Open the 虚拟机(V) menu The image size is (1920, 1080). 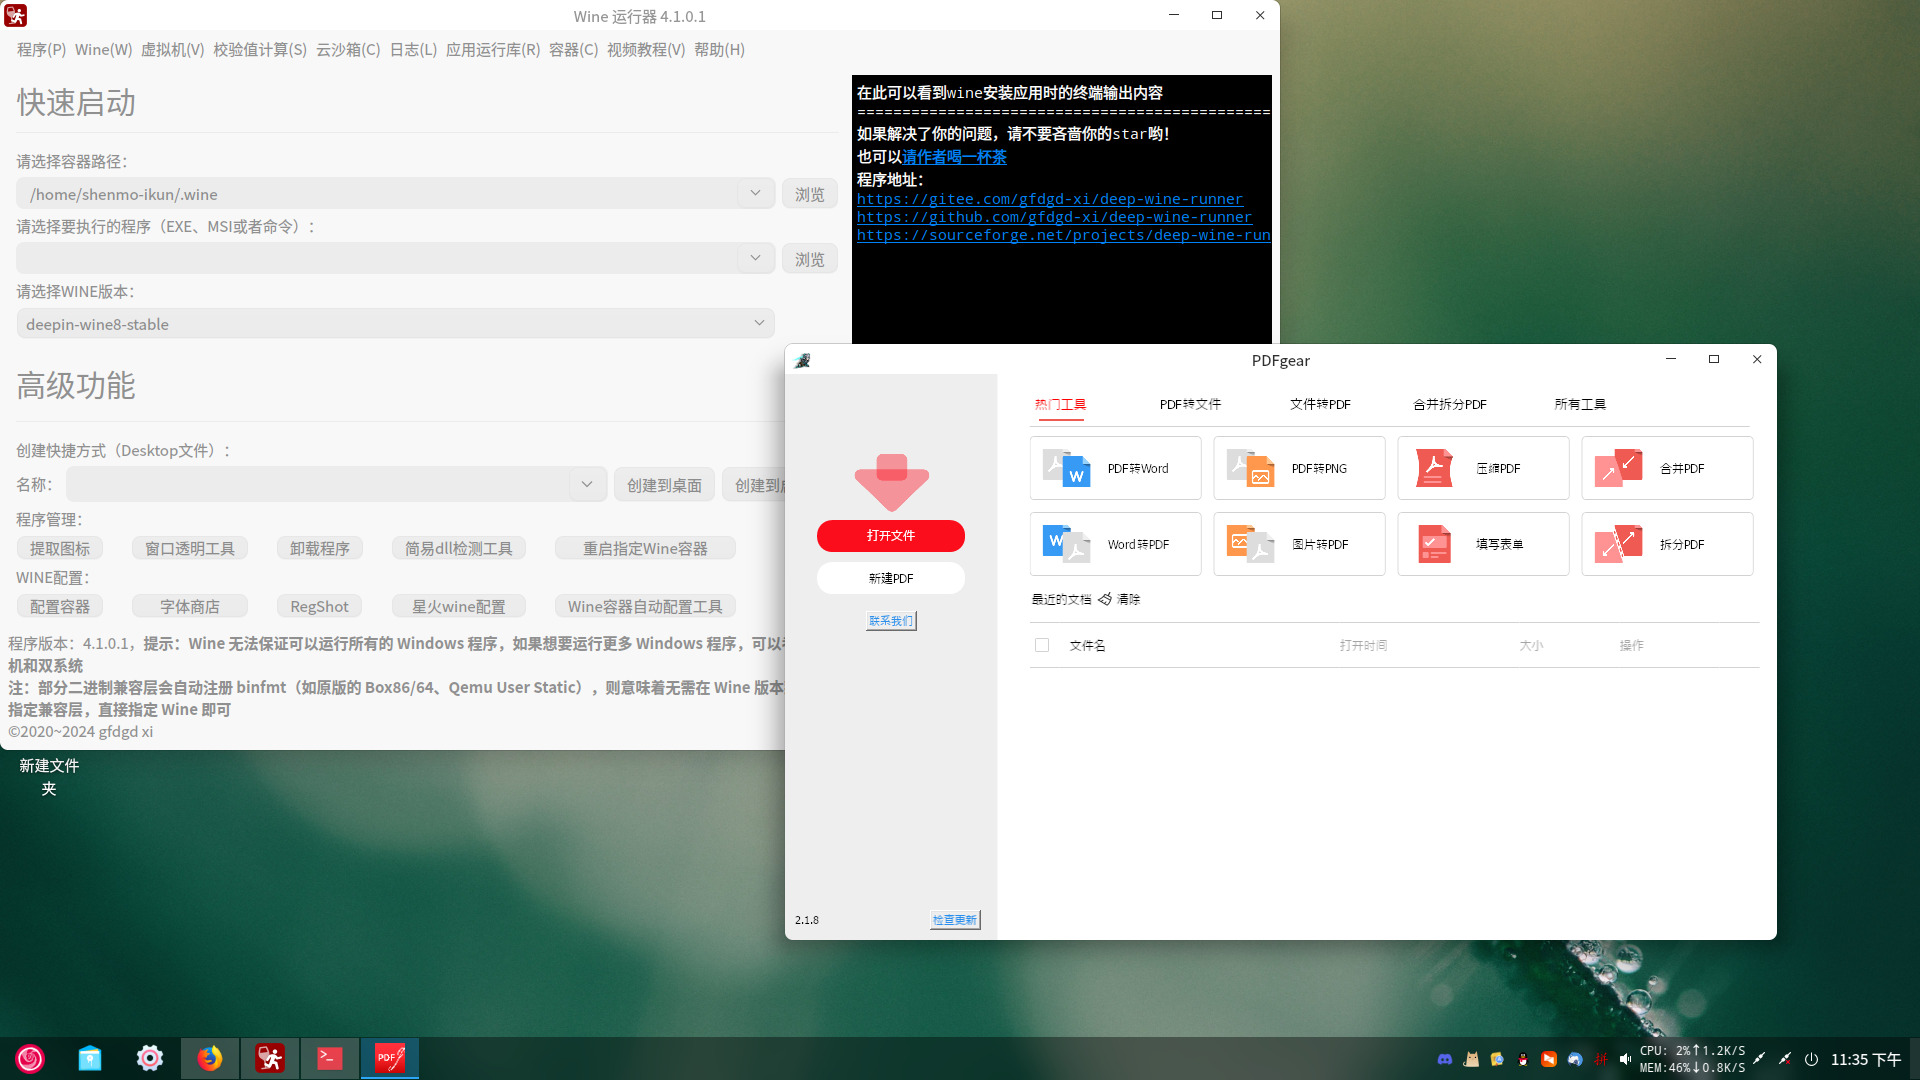pyautogui.click(x=172, y=50)
